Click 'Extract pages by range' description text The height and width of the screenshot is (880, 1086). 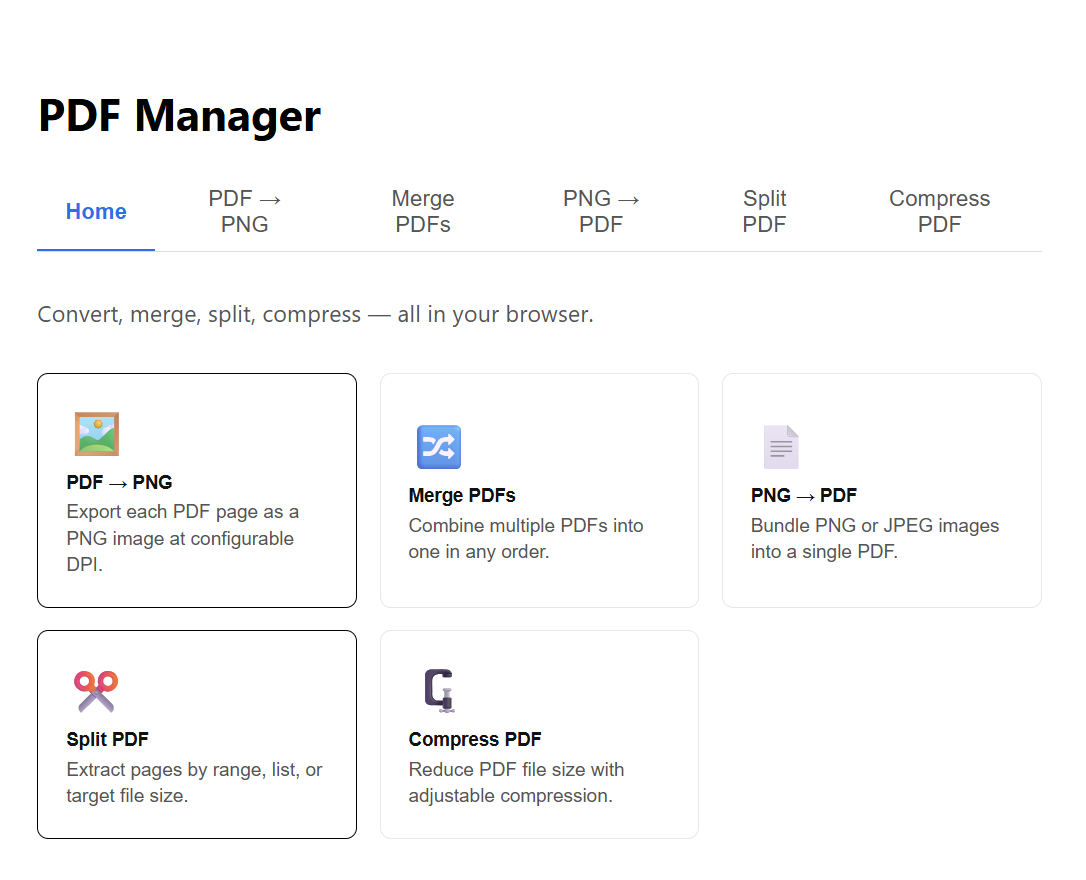pyautogui.click(x=194, y=783)
